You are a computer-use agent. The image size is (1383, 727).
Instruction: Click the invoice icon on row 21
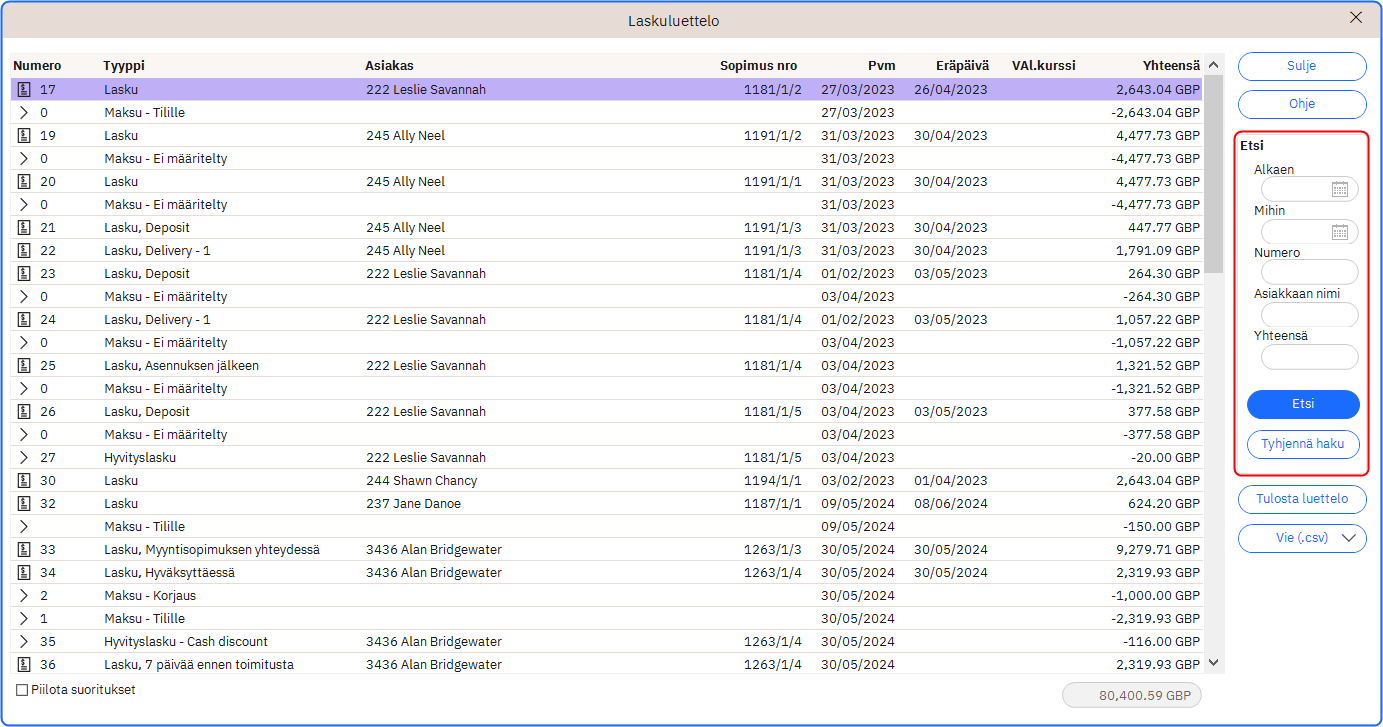(24, 228)
